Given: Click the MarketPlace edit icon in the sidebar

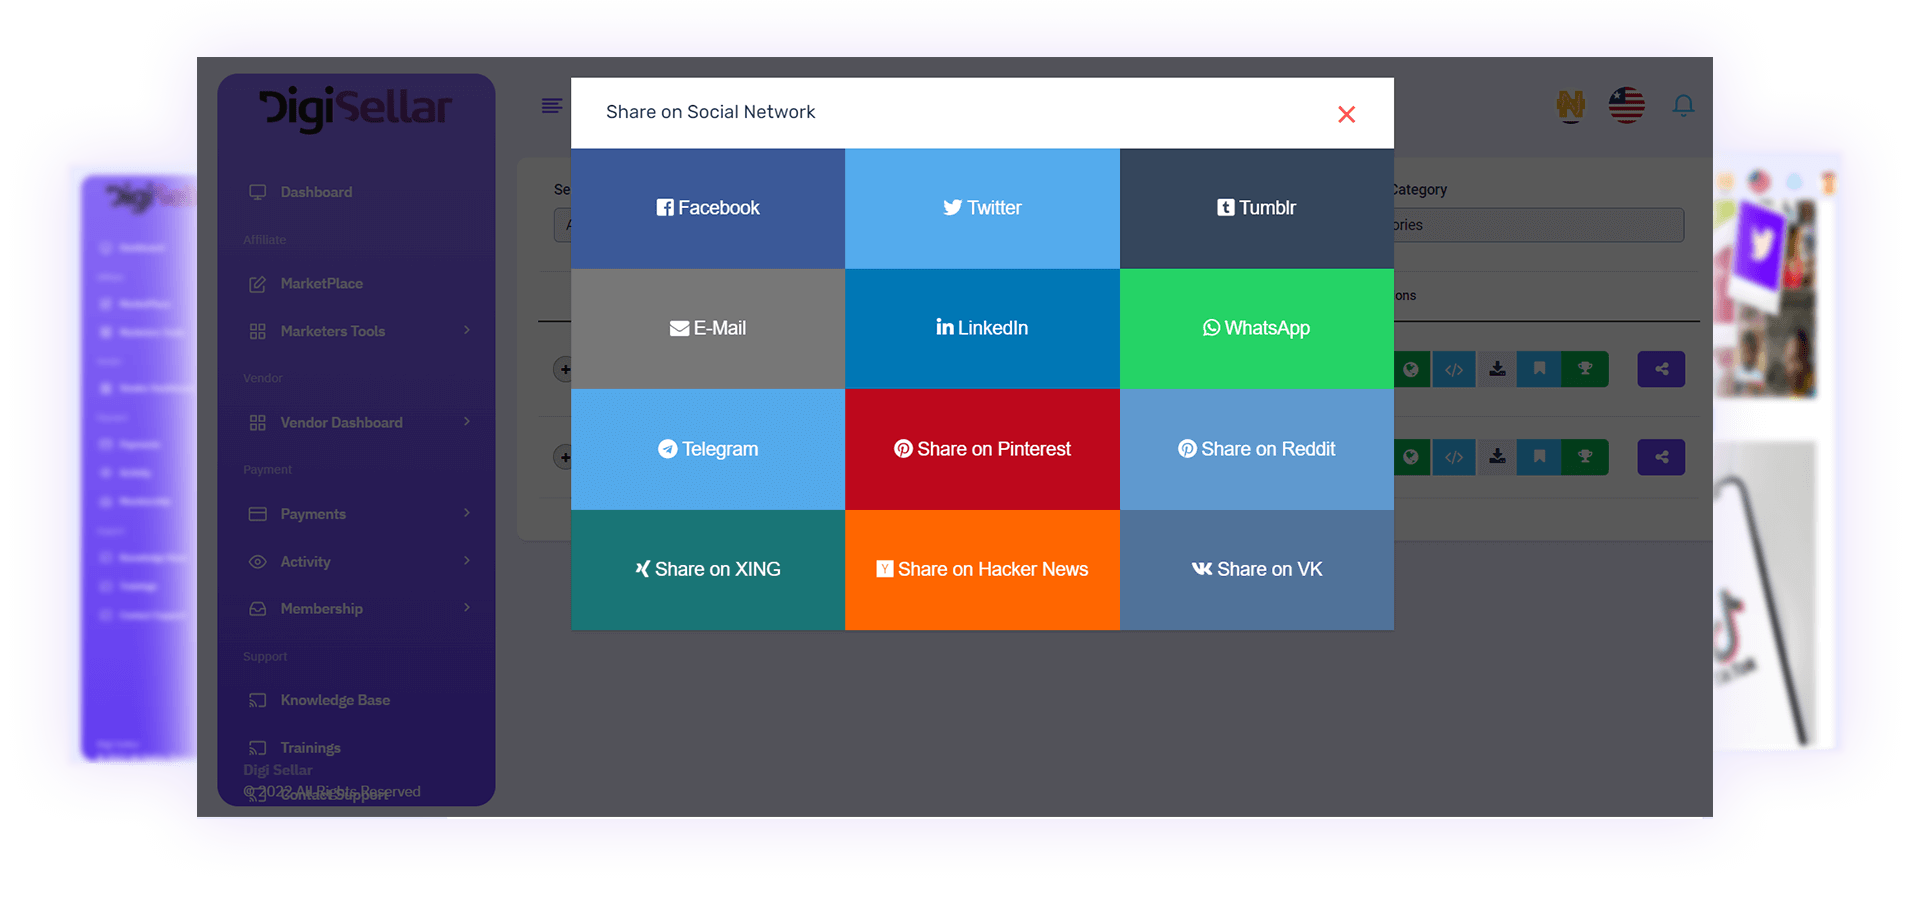Looking at the screenshot, I should click(x=257, y=284).
